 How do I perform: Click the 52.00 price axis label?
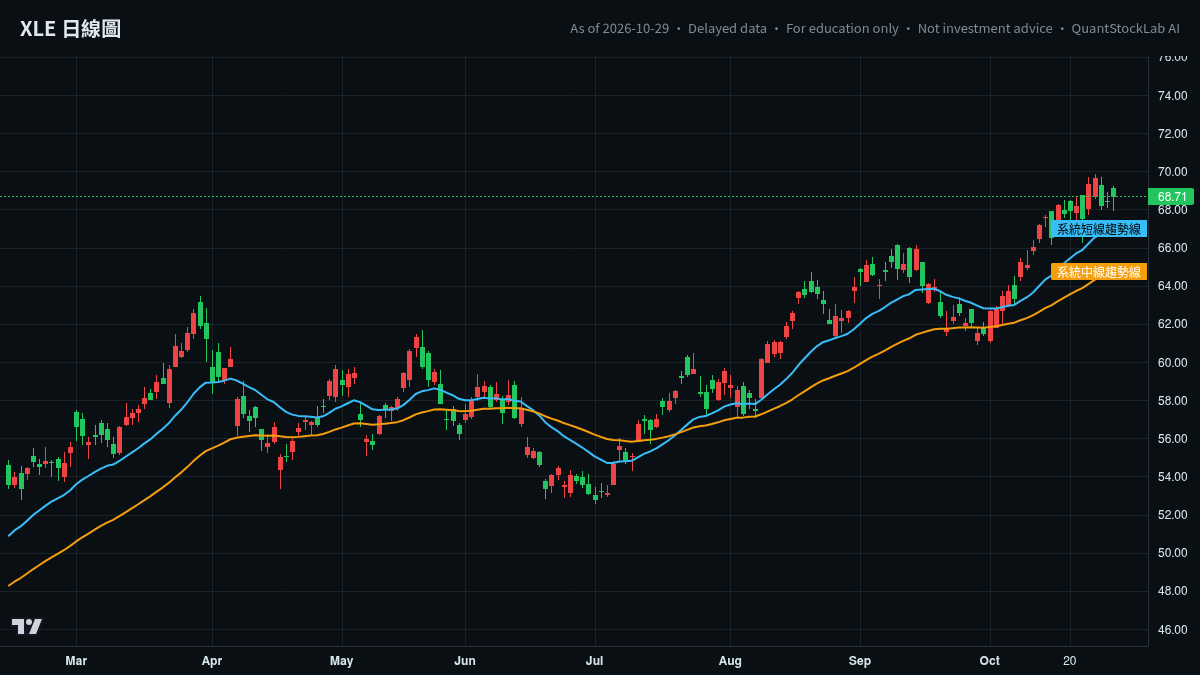click(1172, 514)
